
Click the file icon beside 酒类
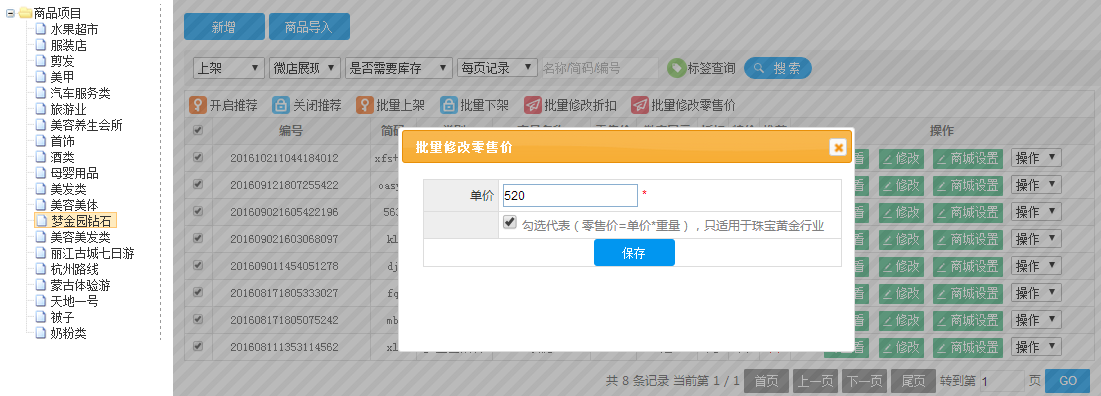pos(41,157)
